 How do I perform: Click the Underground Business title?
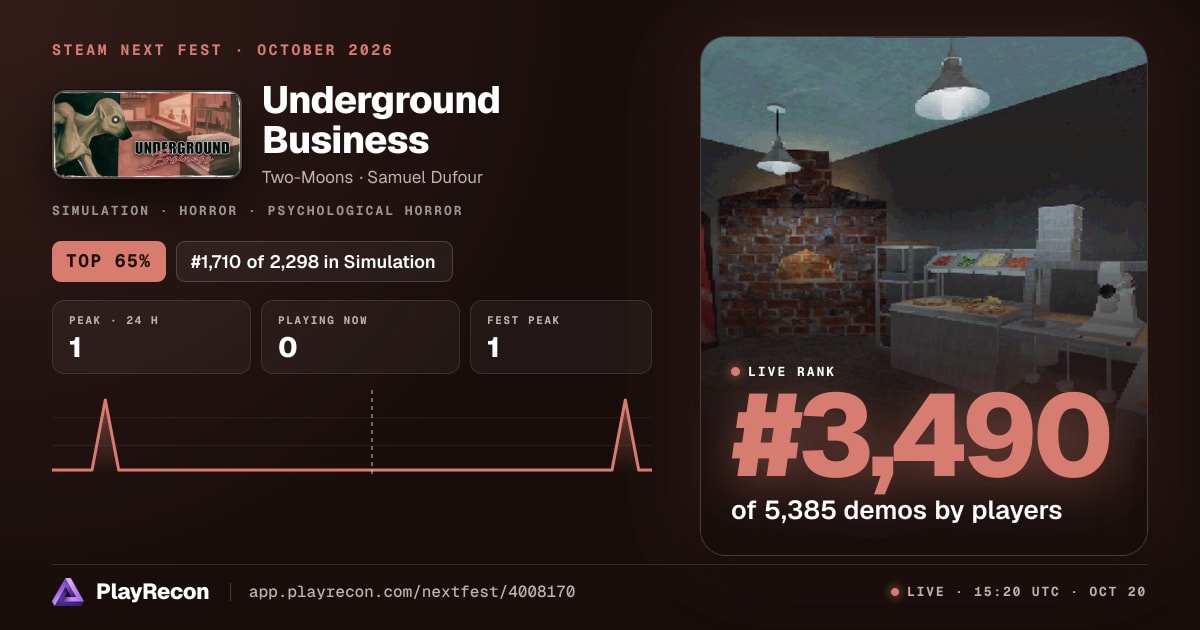(381, 120)
